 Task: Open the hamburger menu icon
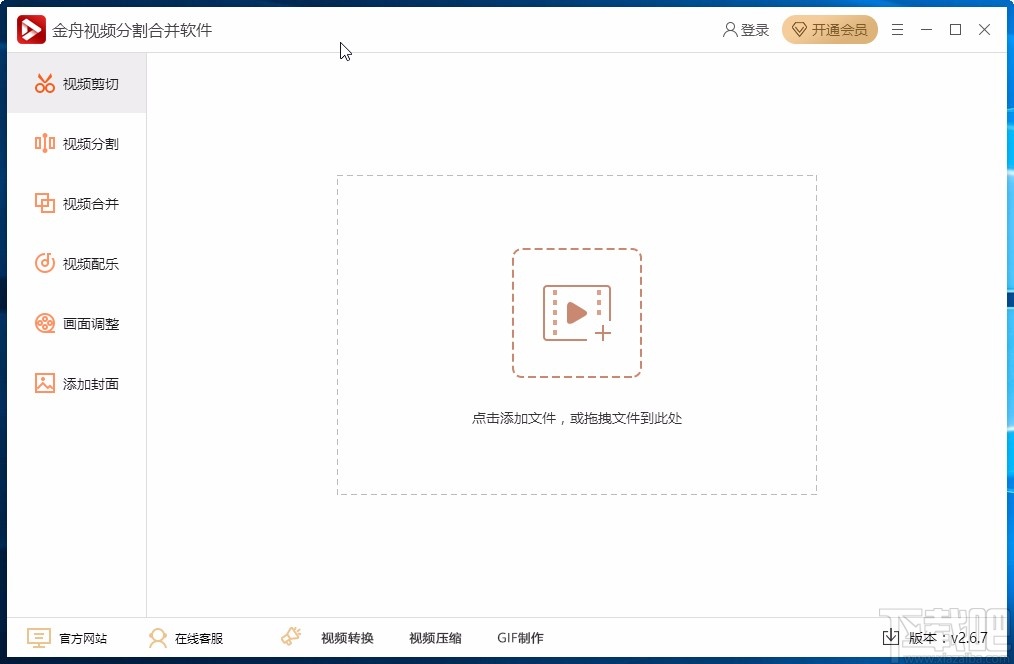(x=898, y=30)
